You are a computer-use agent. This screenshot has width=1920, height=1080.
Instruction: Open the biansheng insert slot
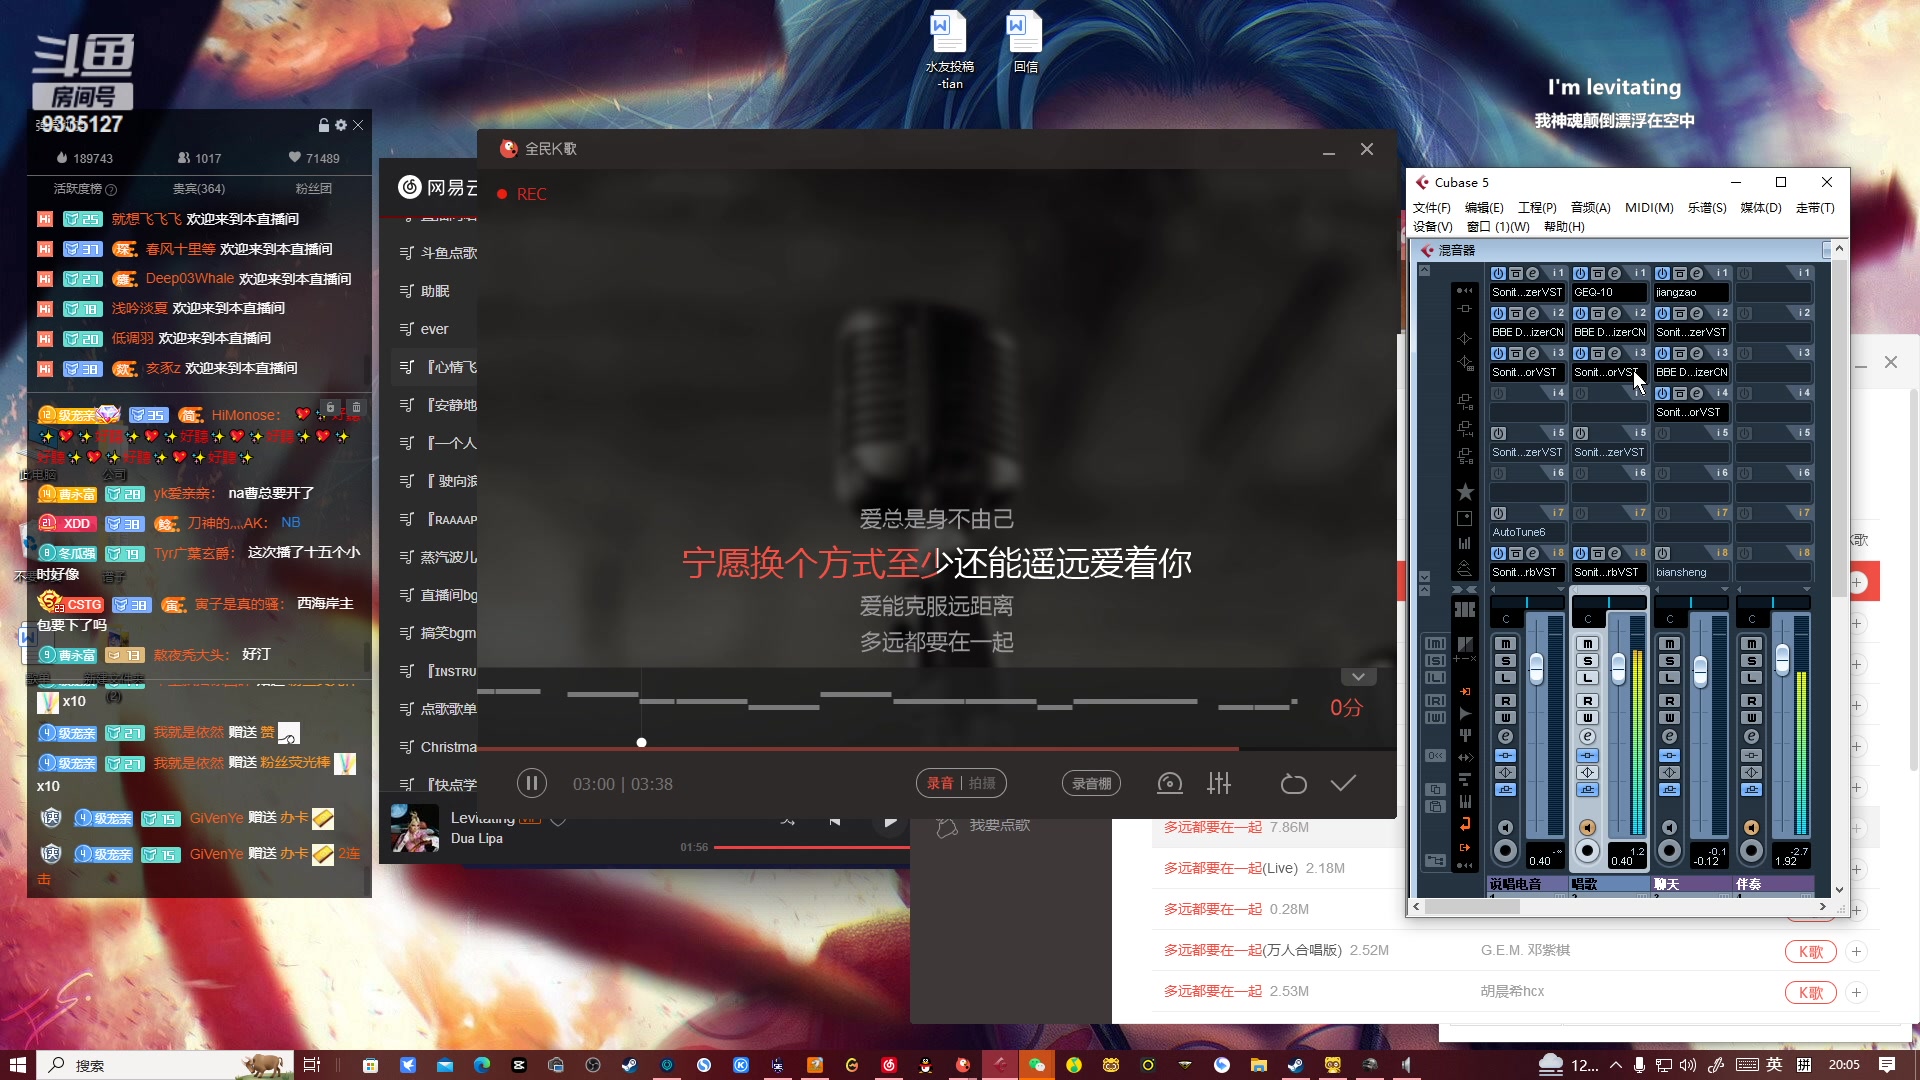click(1690, 572)
